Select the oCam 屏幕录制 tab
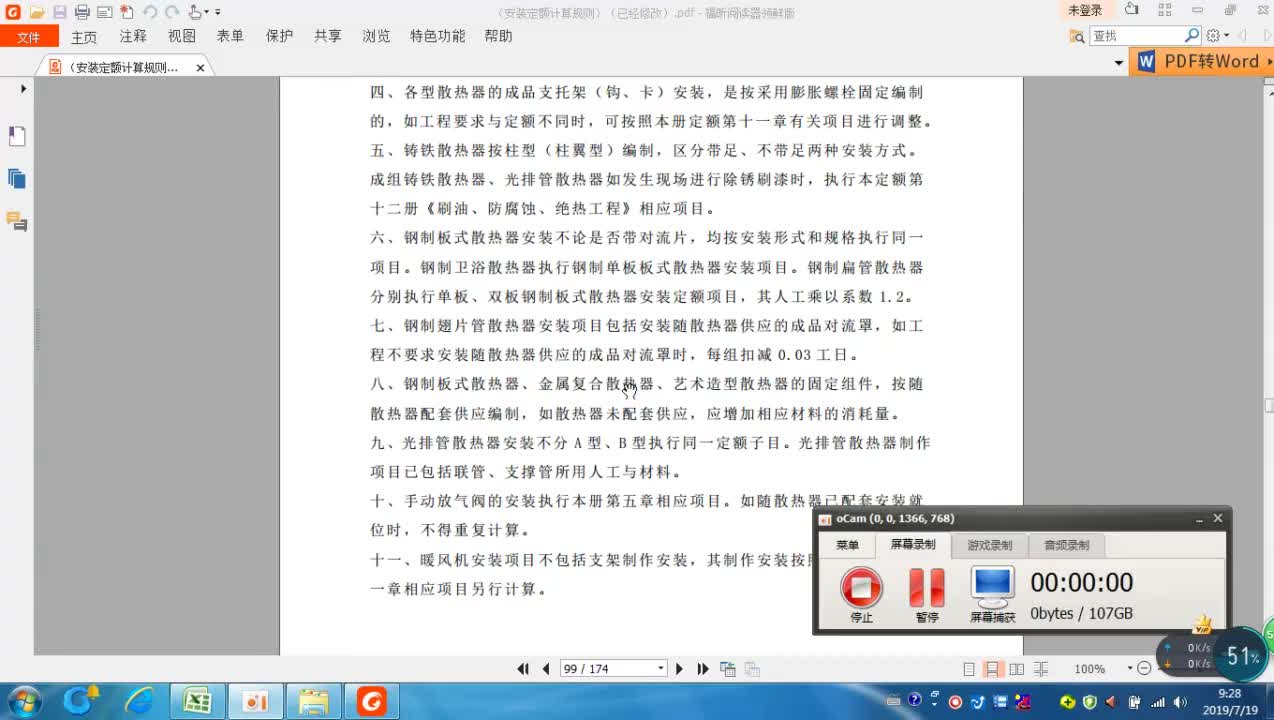Viewport: 1274px width, 720px height. 913,545
